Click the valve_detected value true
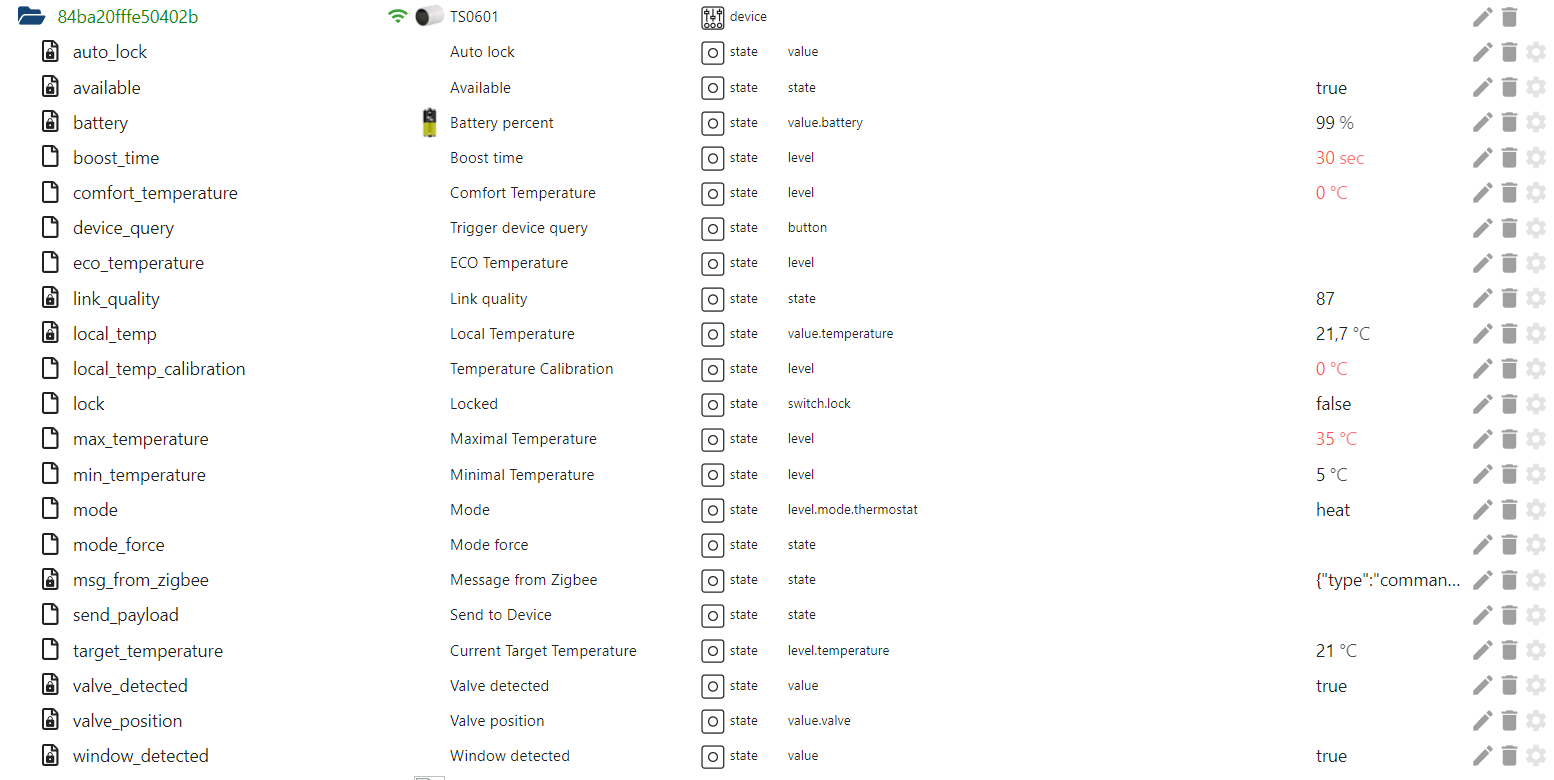 [x=1331, y=686]
